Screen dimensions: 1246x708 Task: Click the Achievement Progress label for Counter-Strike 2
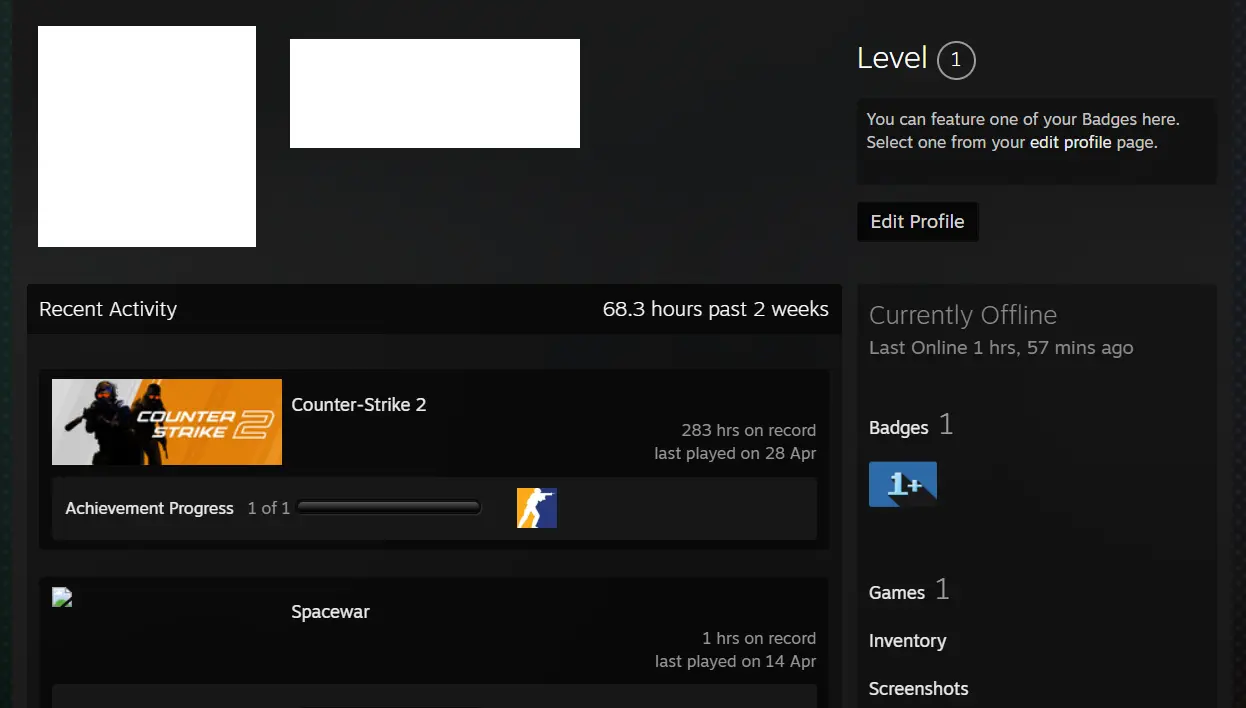(150, 508)
